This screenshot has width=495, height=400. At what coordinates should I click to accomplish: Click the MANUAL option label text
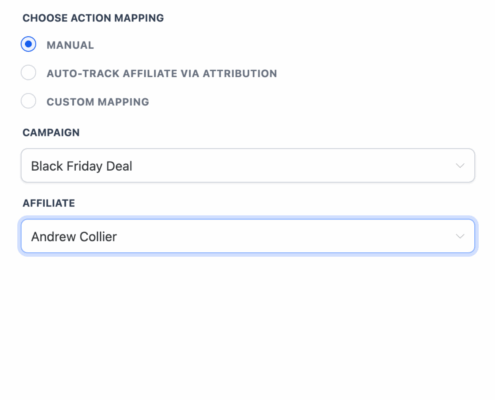(70, 45)
